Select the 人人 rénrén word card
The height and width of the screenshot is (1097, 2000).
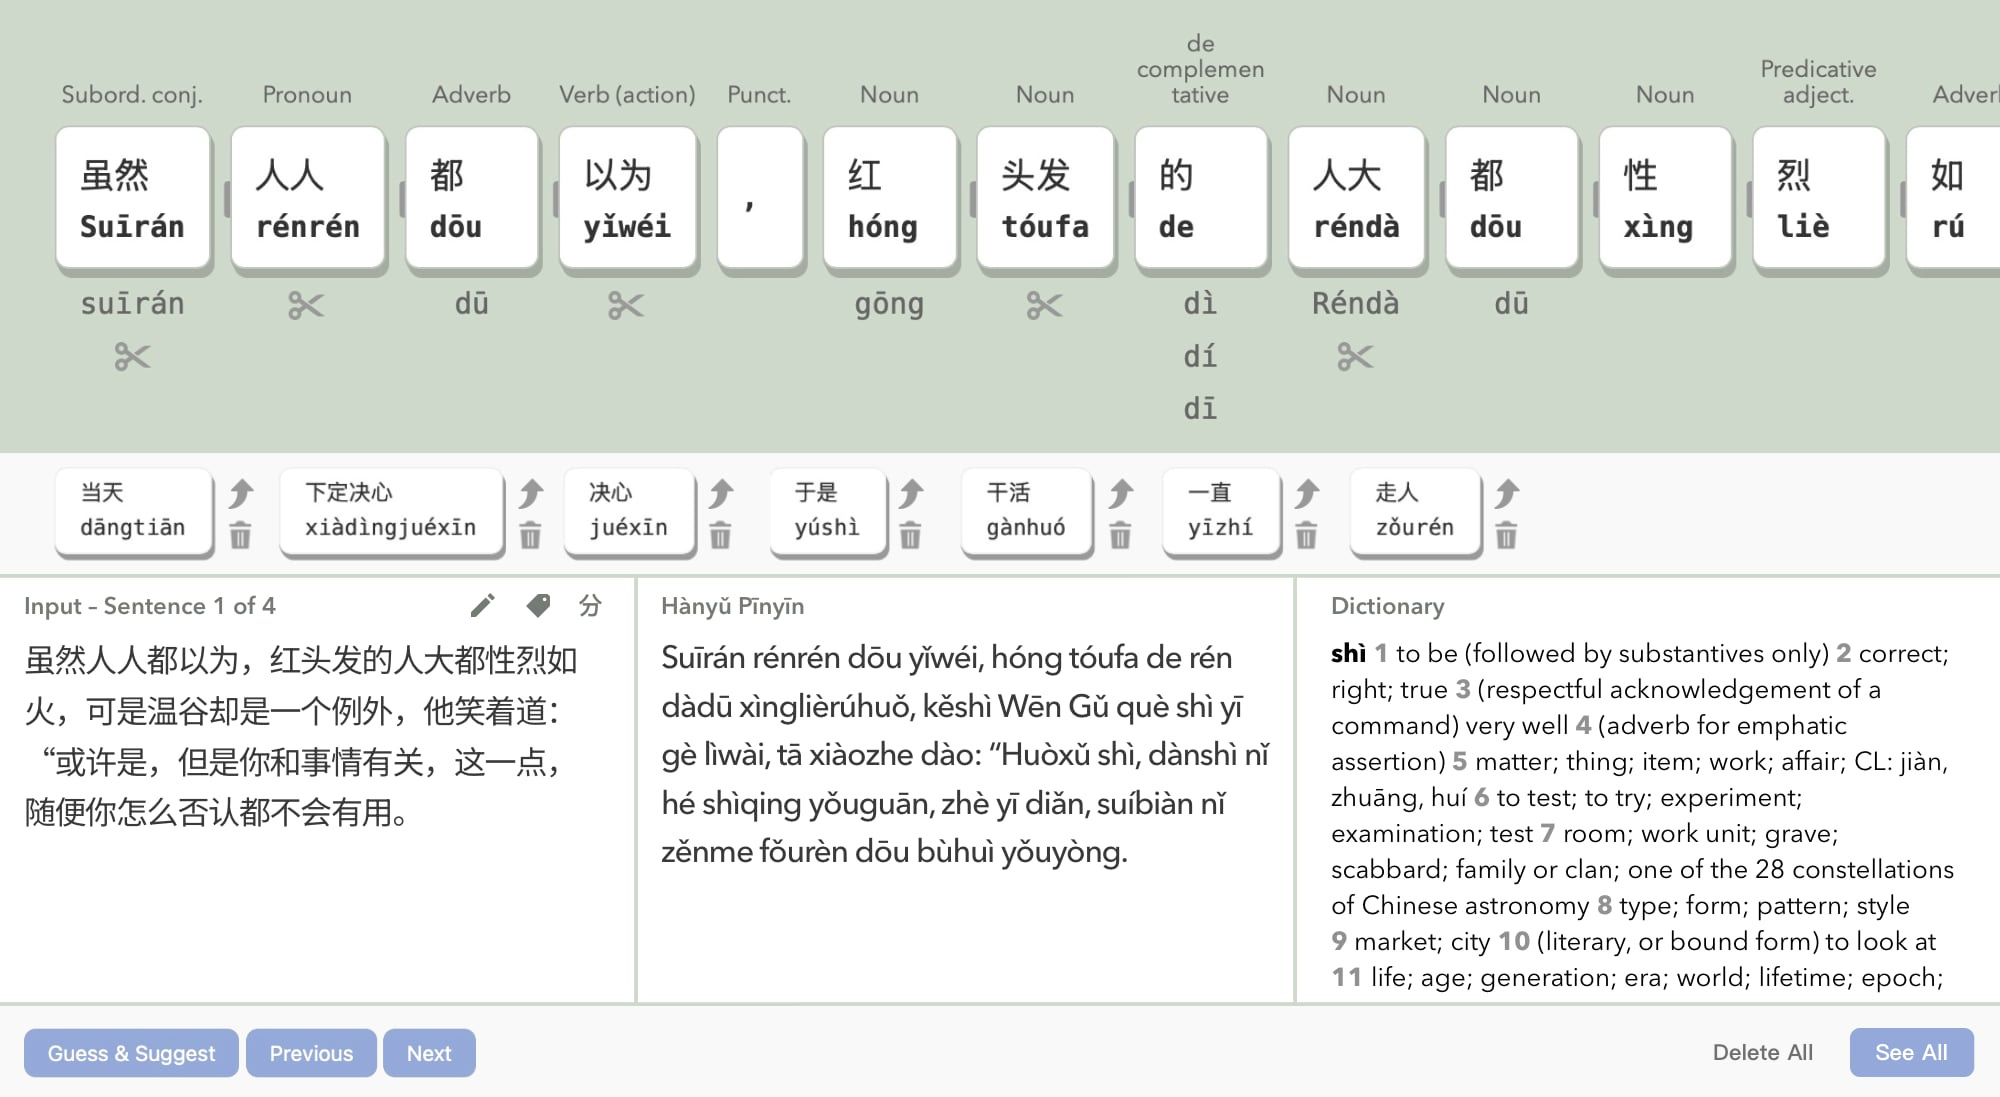click(308, 198)
